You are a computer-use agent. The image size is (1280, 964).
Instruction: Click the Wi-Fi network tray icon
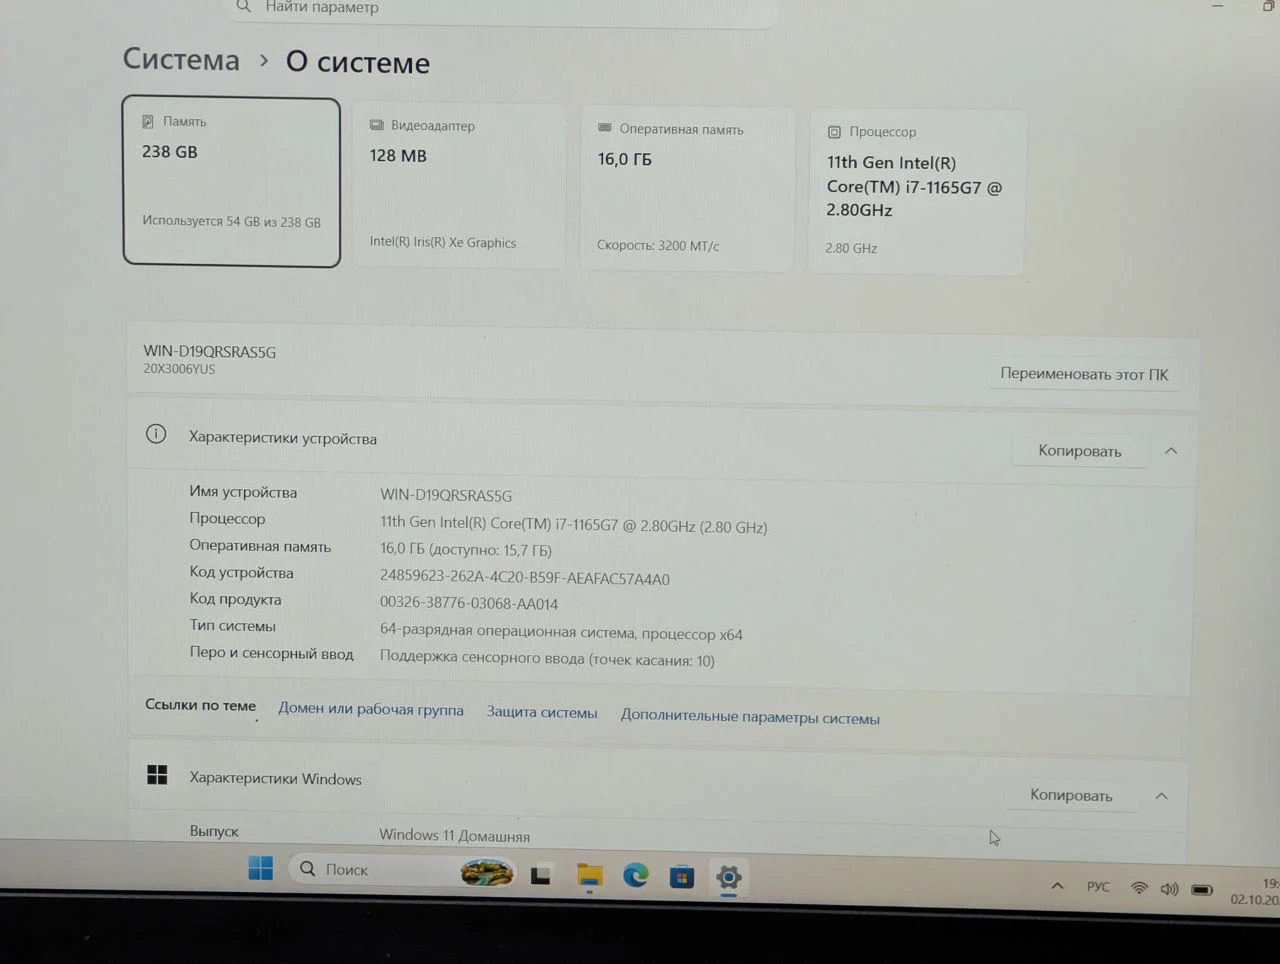(1139, 888)
